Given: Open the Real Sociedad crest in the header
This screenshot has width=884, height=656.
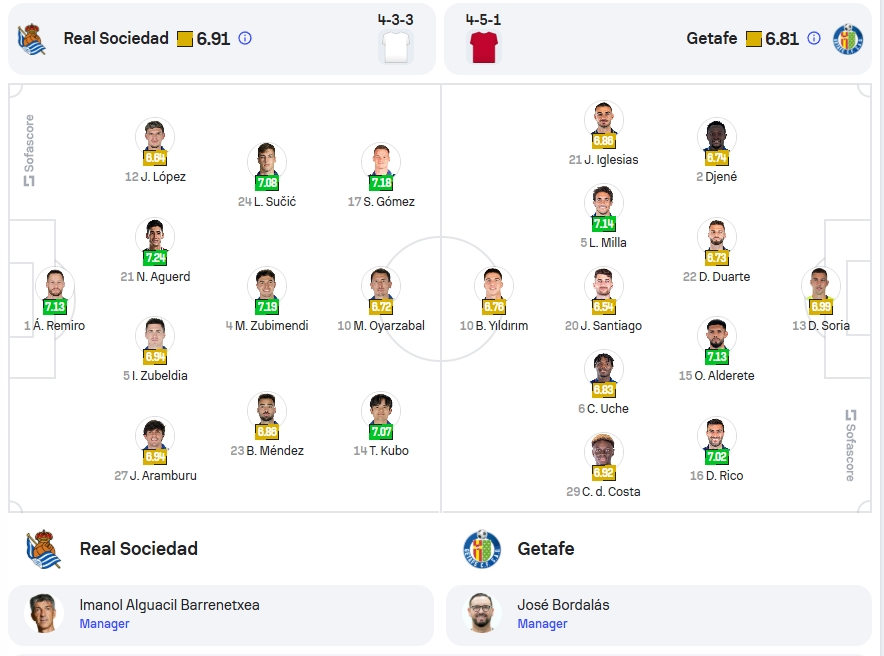Looking at the screenshot, I should pos(32,39).
